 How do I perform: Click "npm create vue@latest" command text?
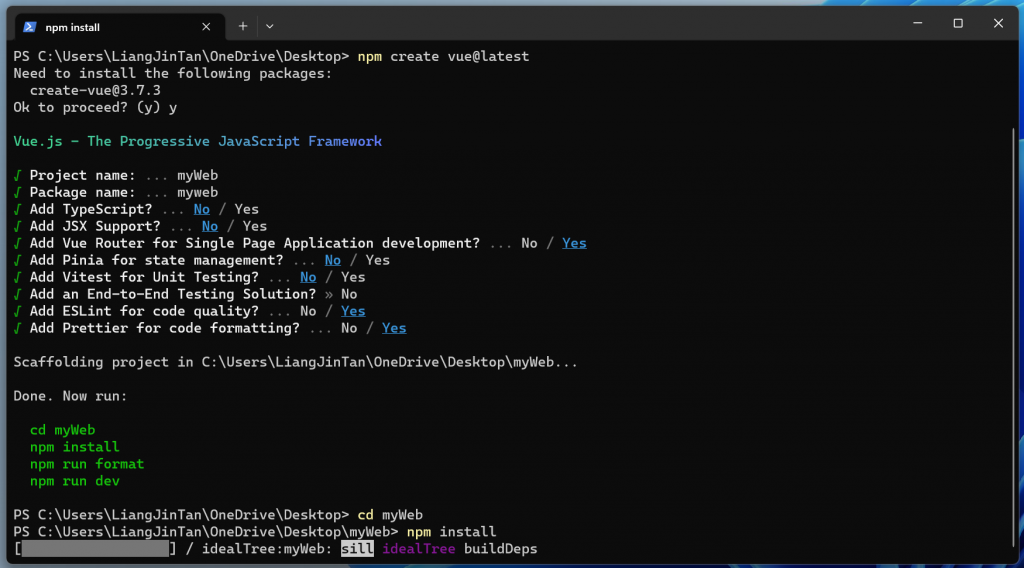click(x=443, y=56)
